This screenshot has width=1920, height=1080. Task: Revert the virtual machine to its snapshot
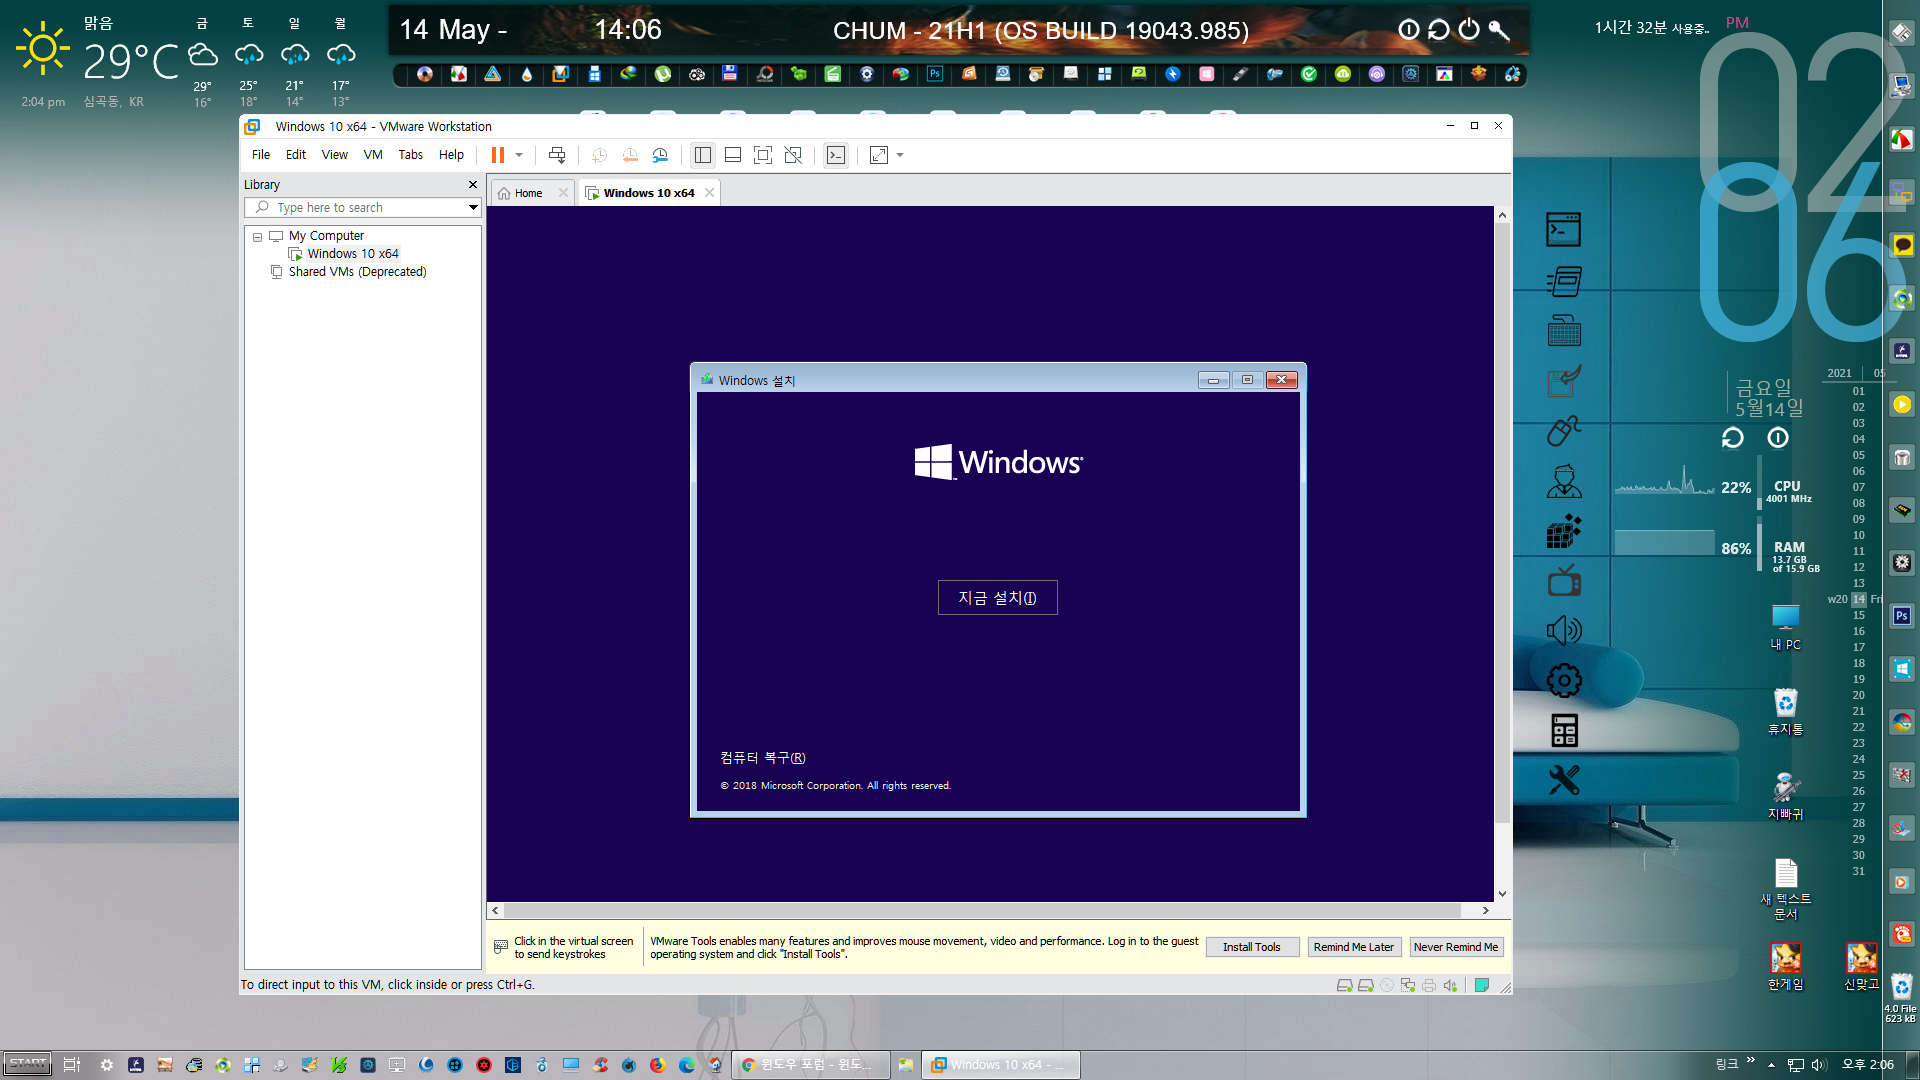click(x=630, y=155)
